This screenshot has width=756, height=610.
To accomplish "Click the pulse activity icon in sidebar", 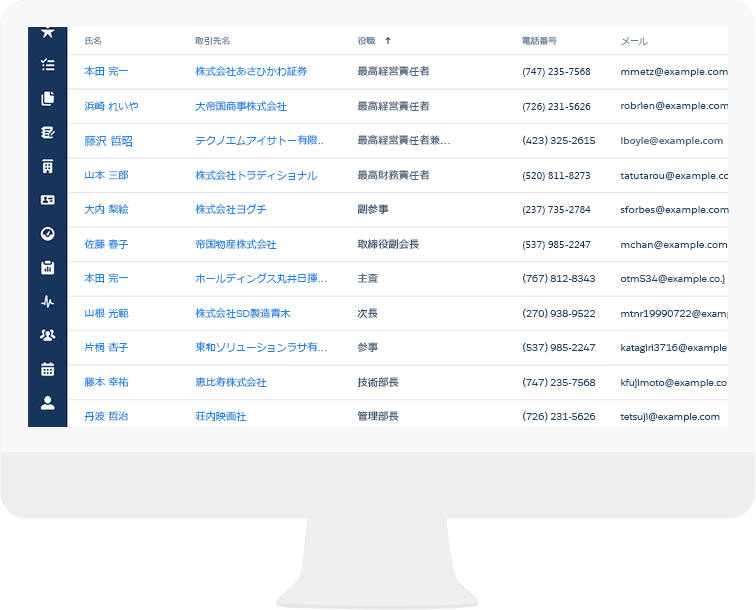I will 47,301.
